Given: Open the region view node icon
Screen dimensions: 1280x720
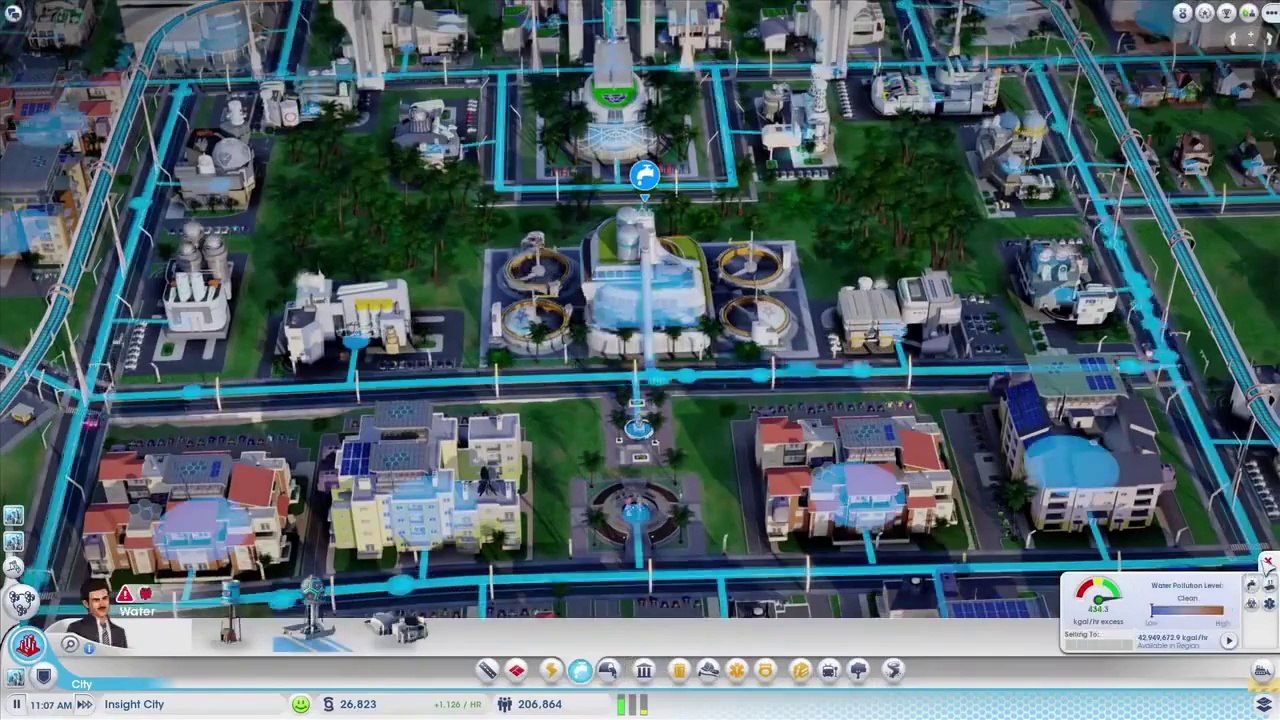Looking at the screenshot, I should [21, 600].
